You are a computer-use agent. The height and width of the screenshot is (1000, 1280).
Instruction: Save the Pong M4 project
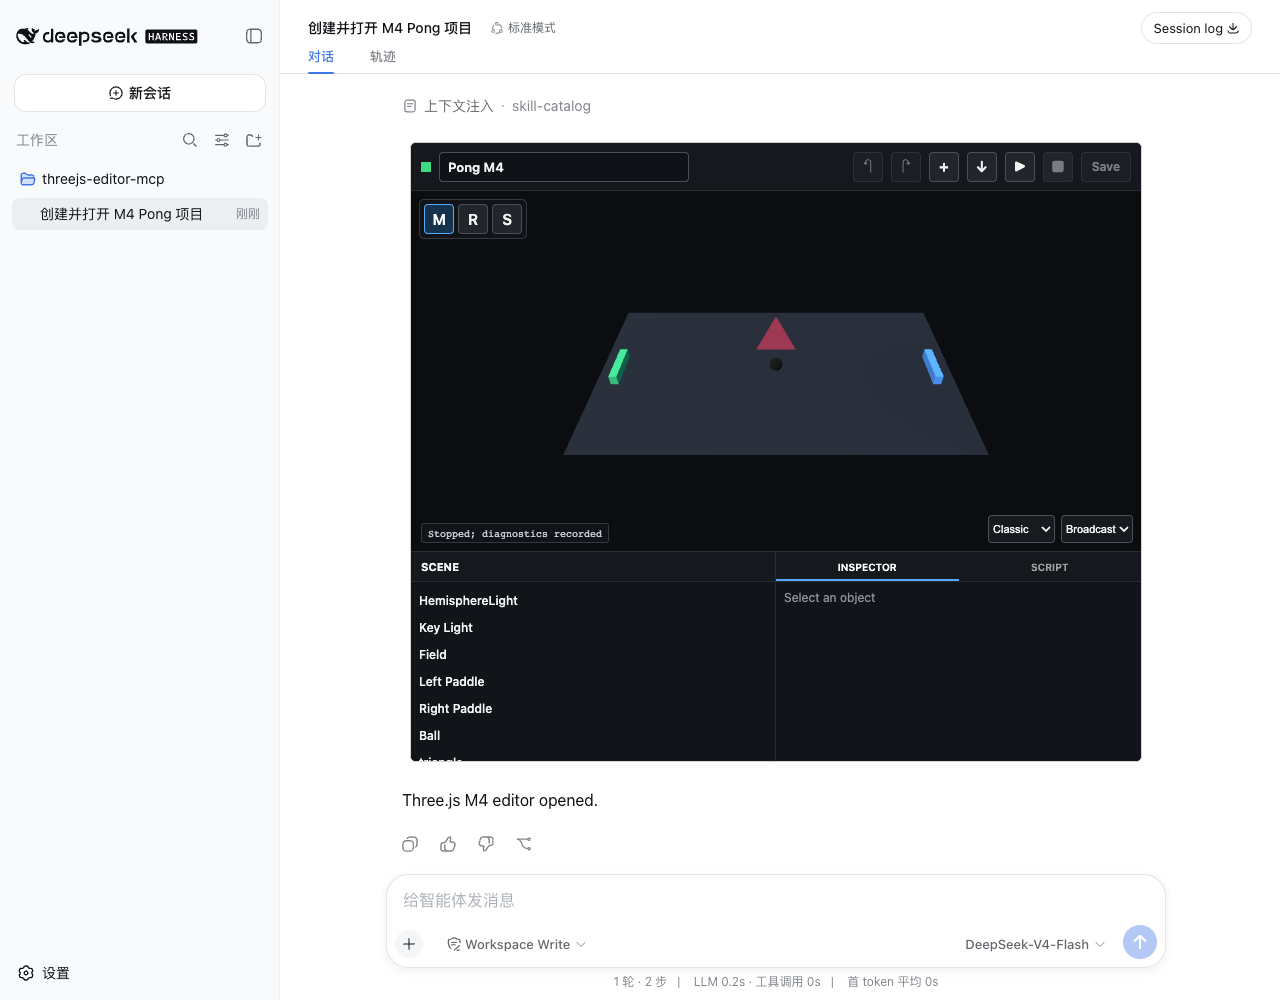click(x=1106, y=167)
